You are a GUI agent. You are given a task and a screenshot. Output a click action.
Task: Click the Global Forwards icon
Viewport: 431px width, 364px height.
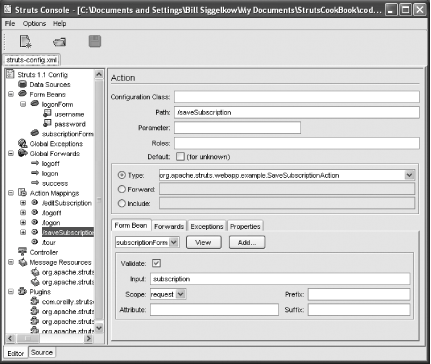point(23,153)
